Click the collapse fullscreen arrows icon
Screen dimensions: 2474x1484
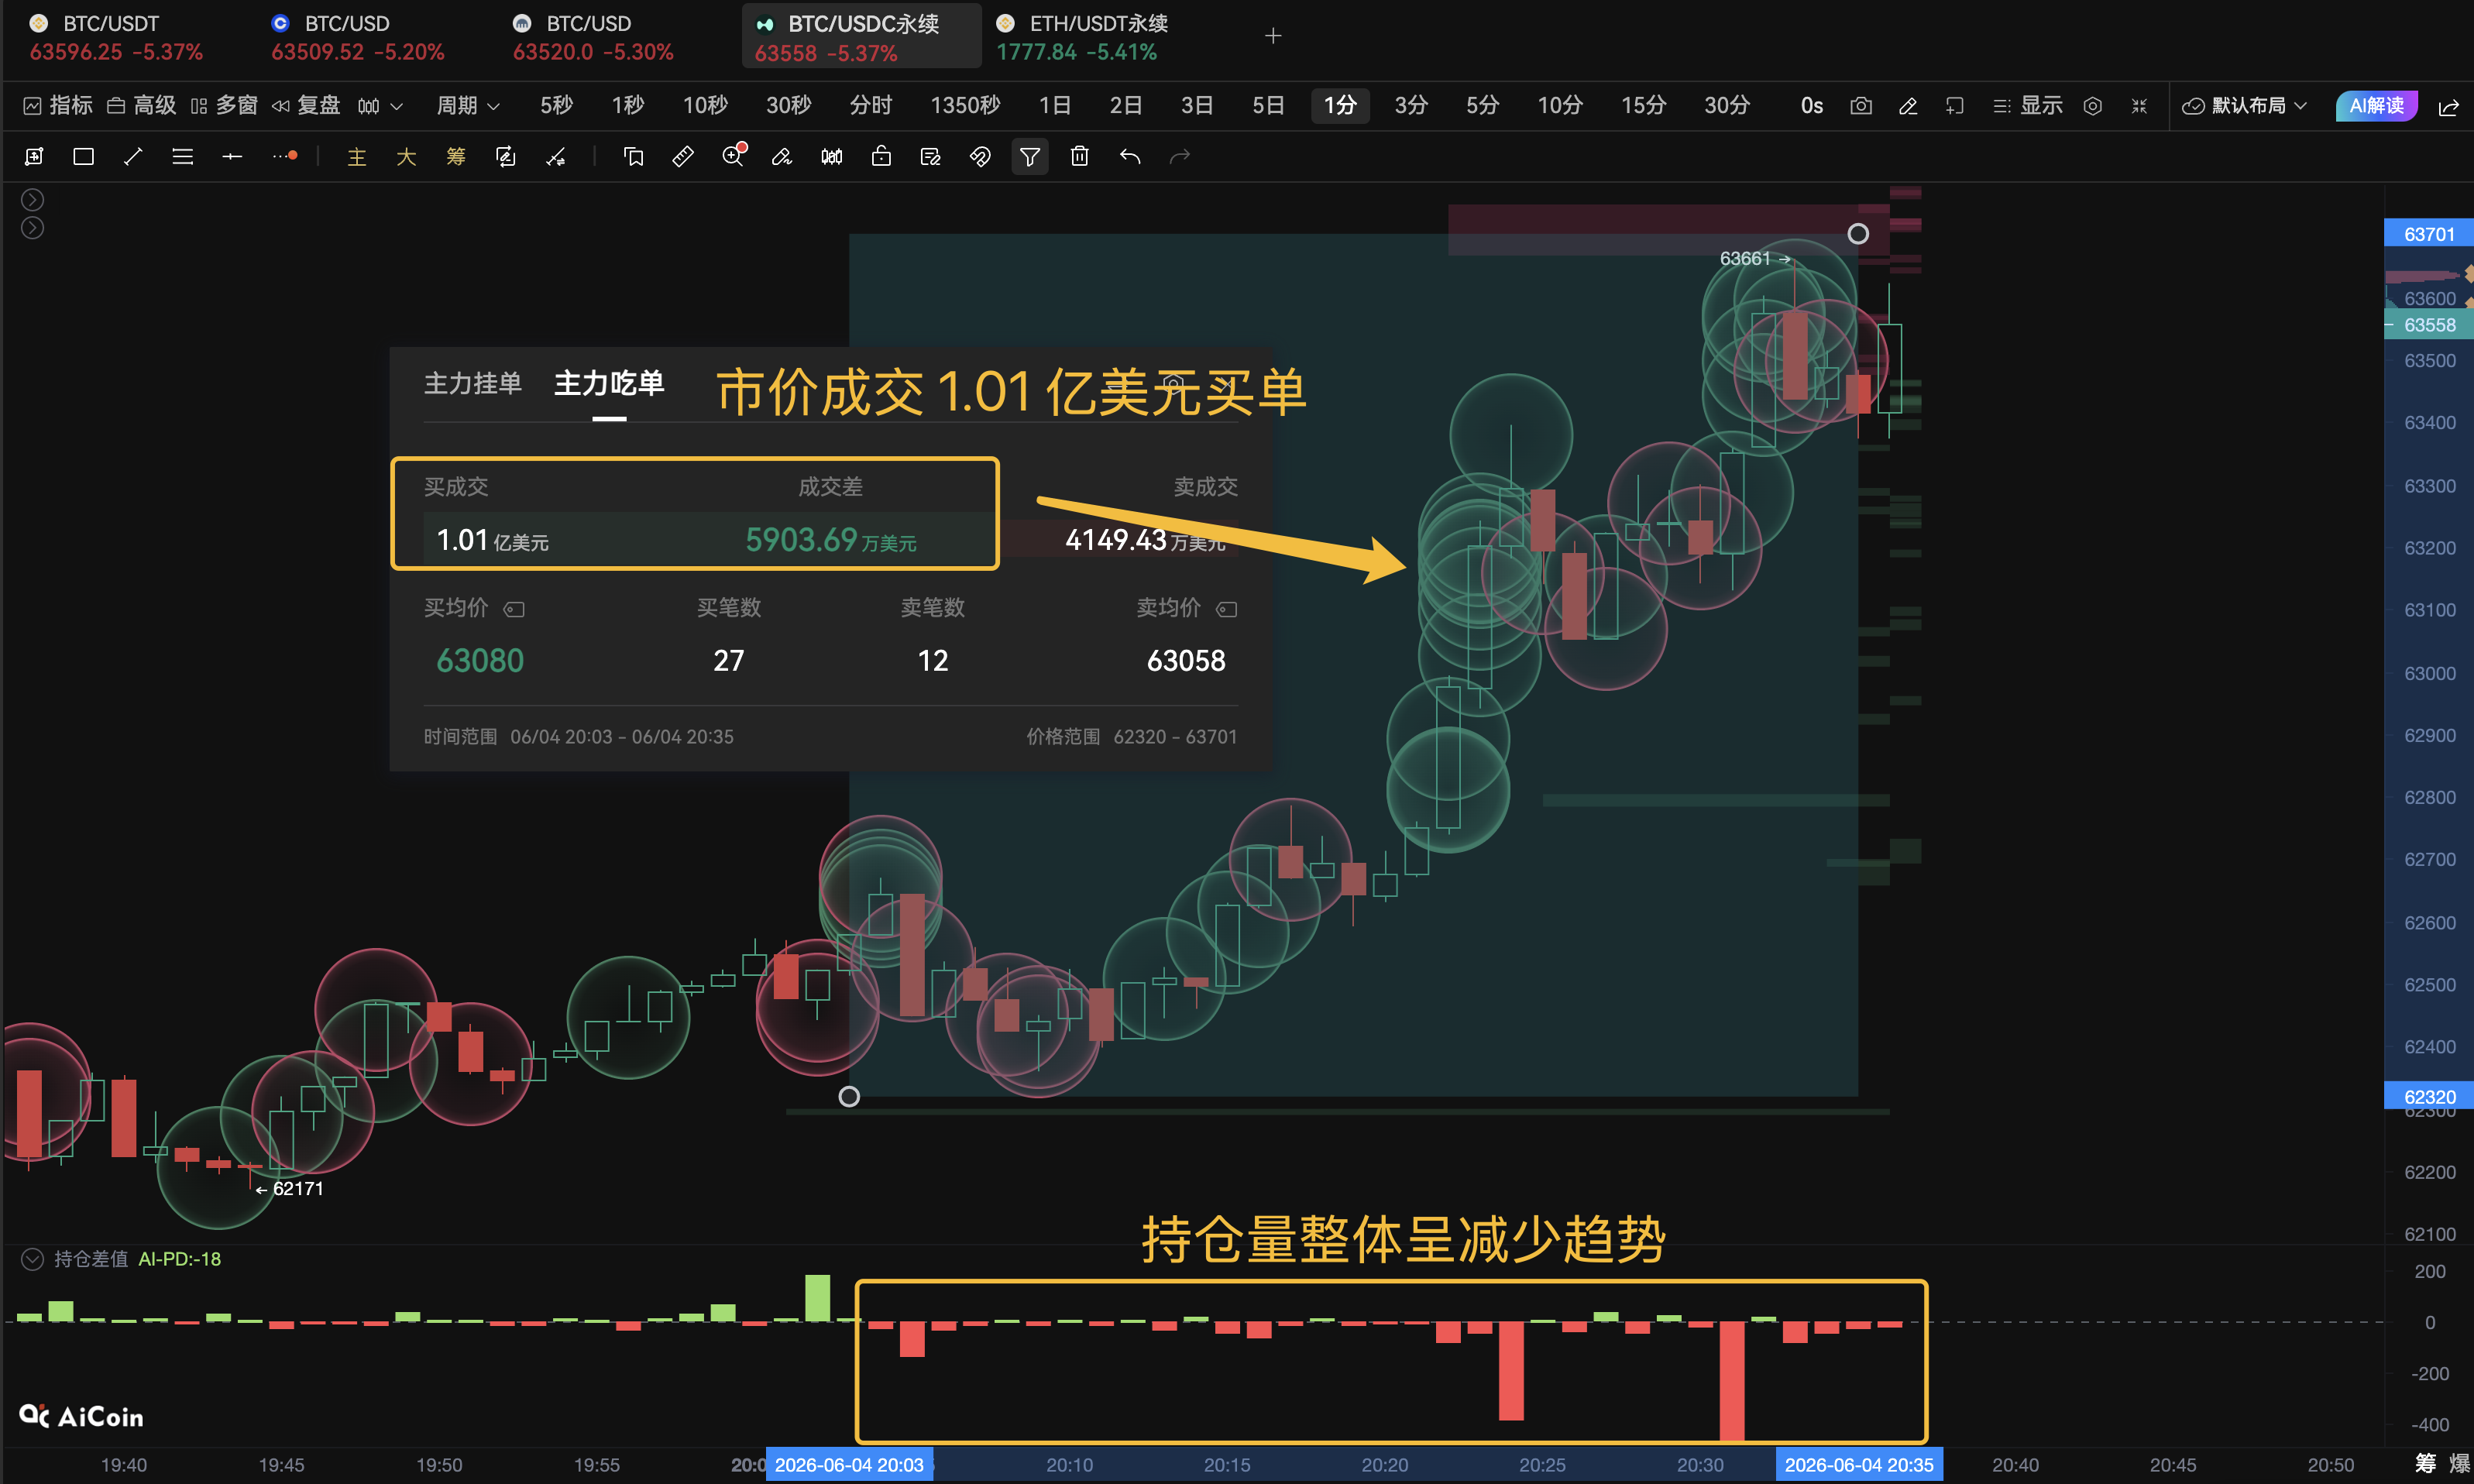pos(2139,106)
